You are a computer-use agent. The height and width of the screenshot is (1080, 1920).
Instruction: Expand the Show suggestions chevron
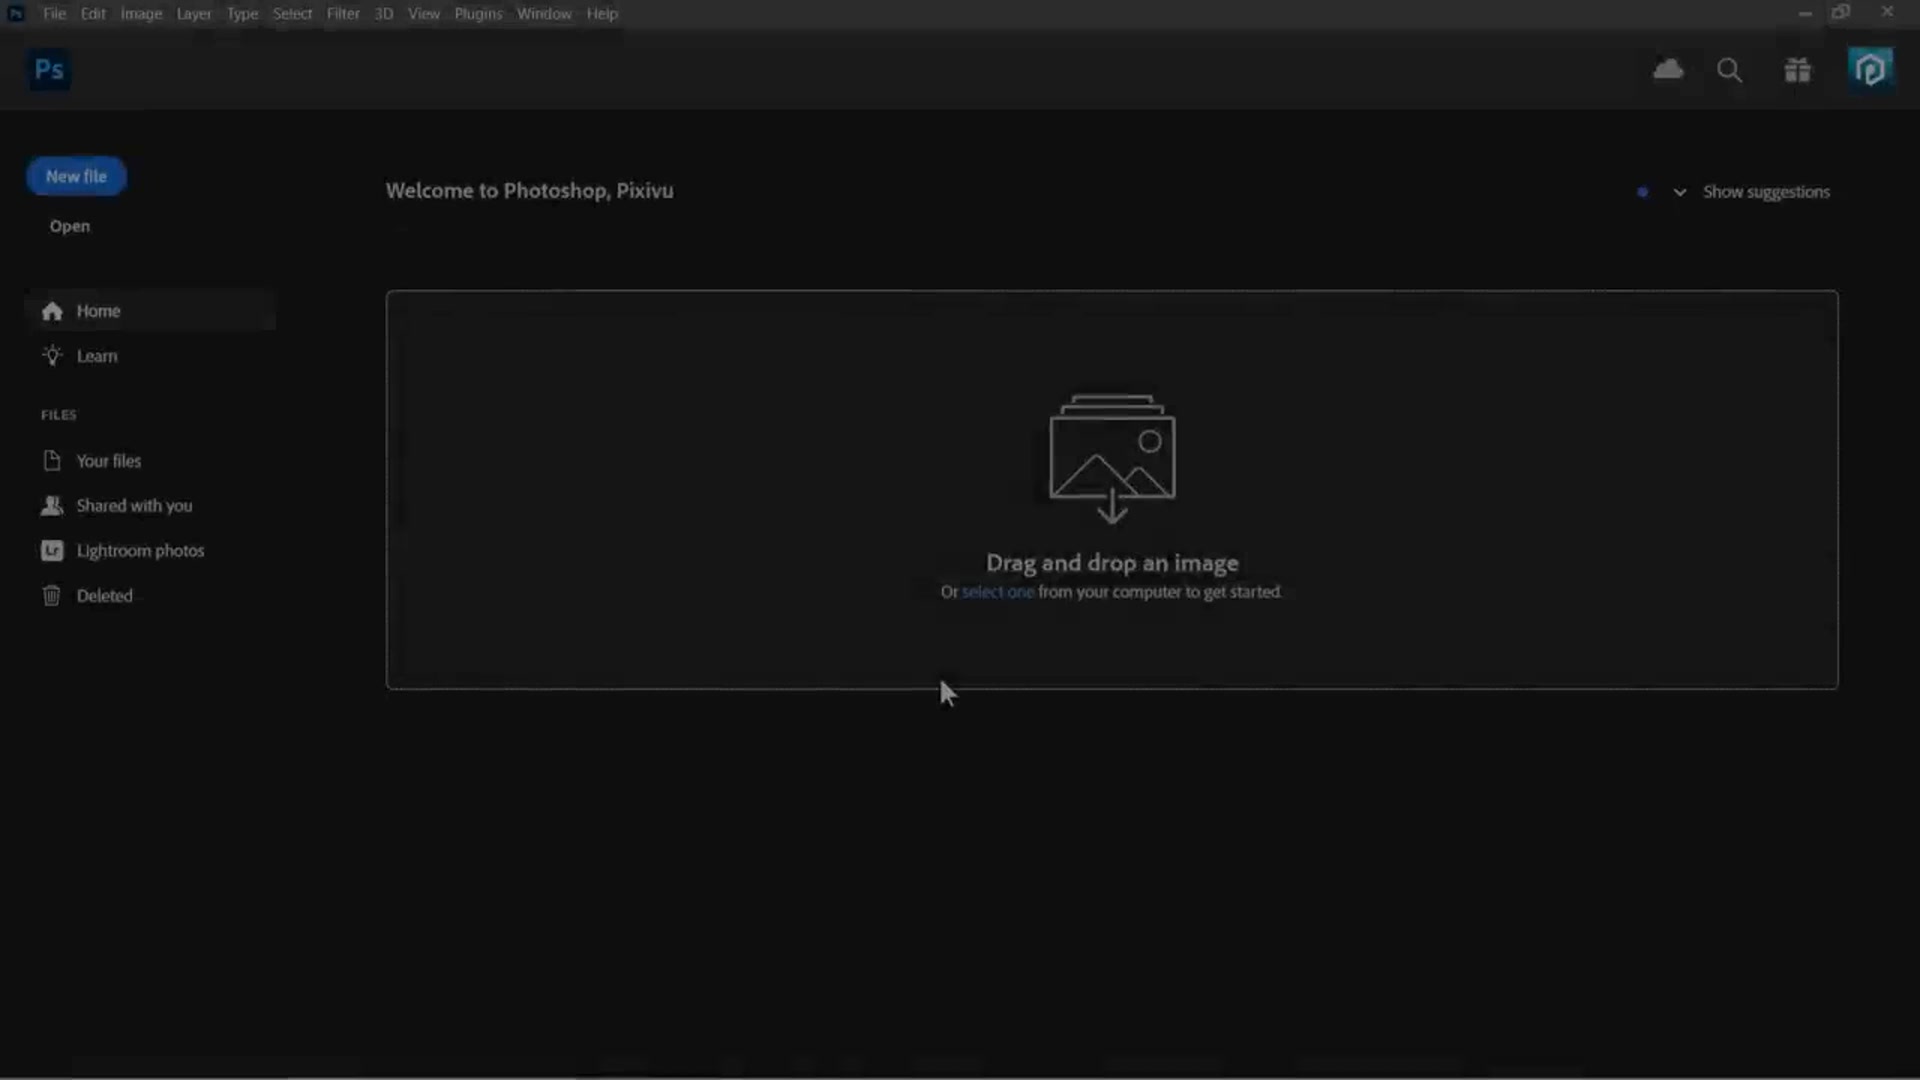coord(1680,192)
